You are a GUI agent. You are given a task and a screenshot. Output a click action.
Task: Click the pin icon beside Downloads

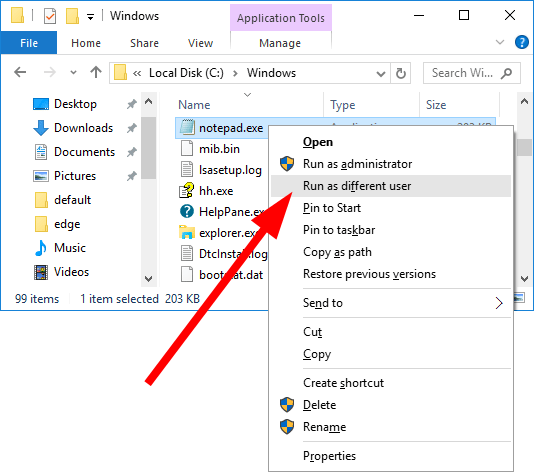pos(131,128)
